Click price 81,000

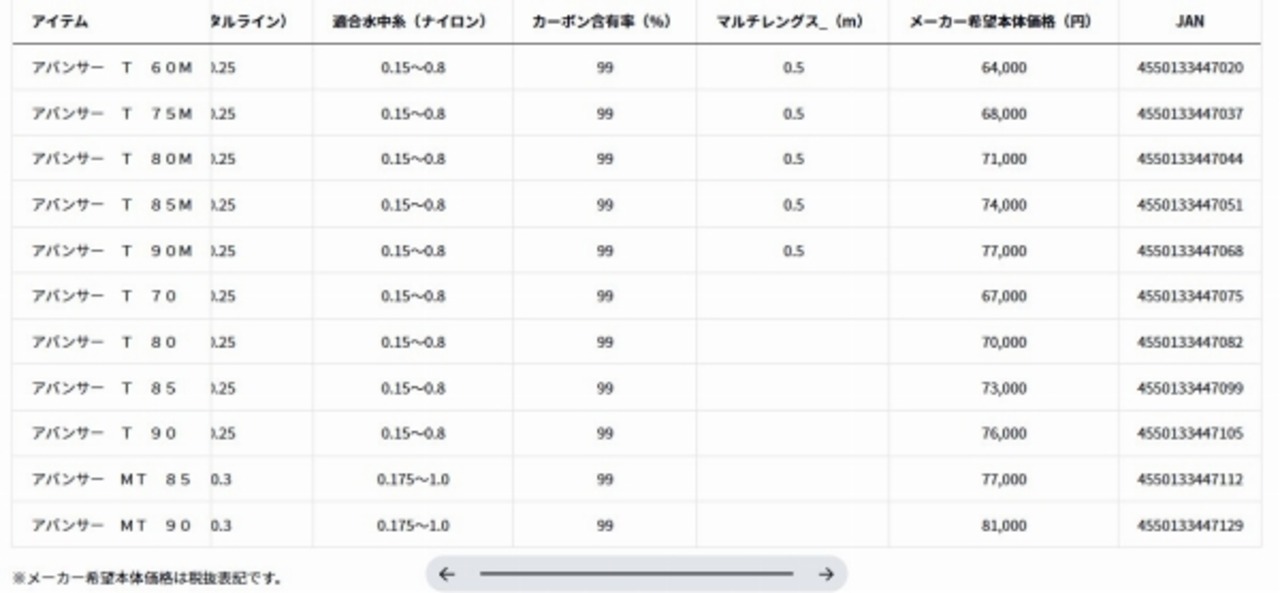point(1003,525)
